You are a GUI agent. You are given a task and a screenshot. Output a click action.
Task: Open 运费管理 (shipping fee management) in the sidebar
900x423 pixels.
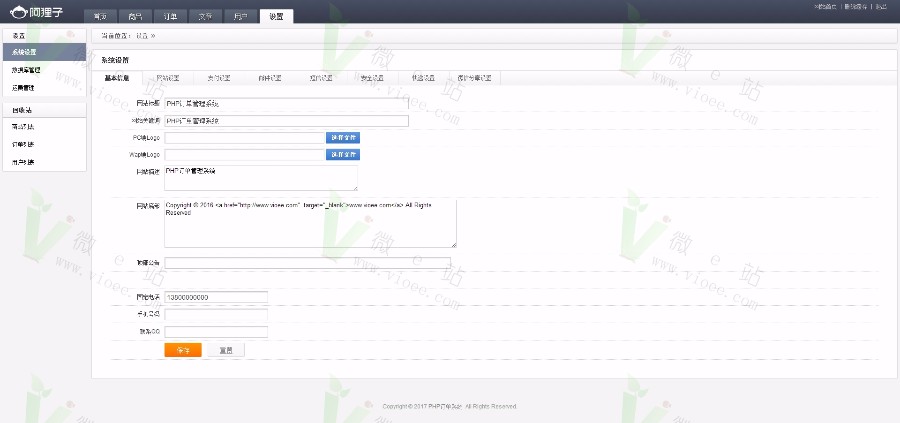(44, 88)
